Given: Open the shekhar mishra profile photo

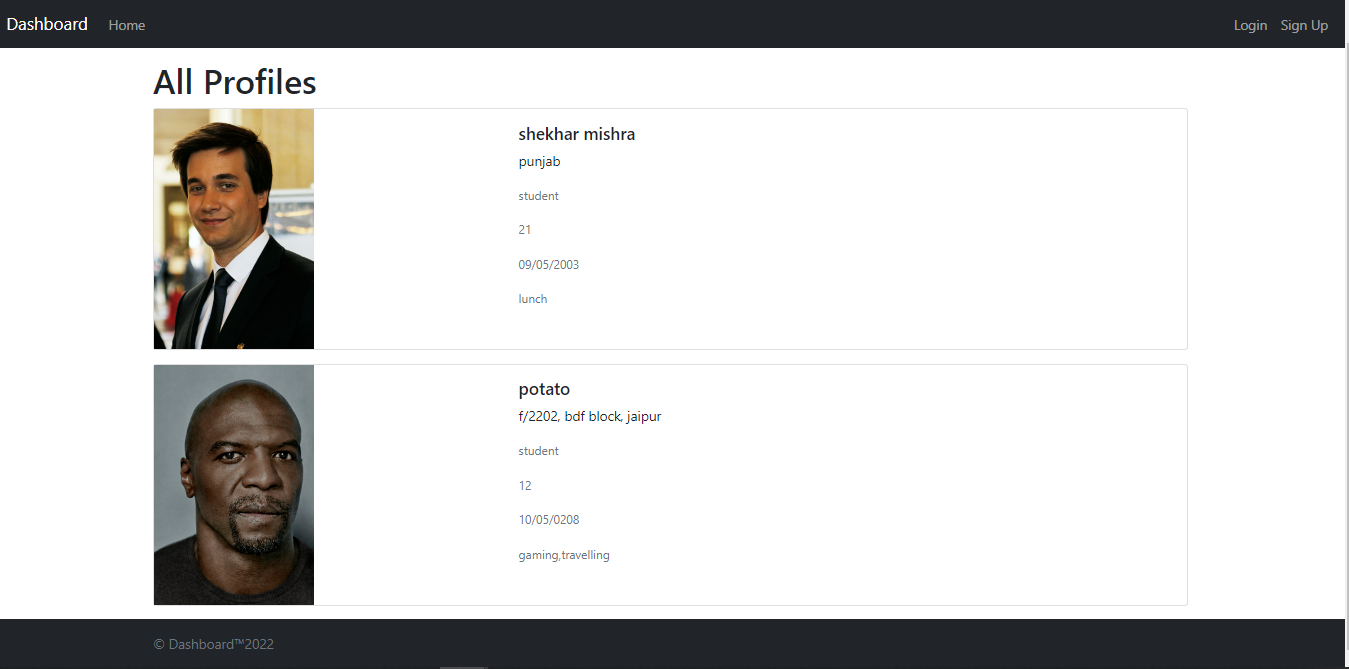Looking at the screenshot, I should tap(233, 228).
